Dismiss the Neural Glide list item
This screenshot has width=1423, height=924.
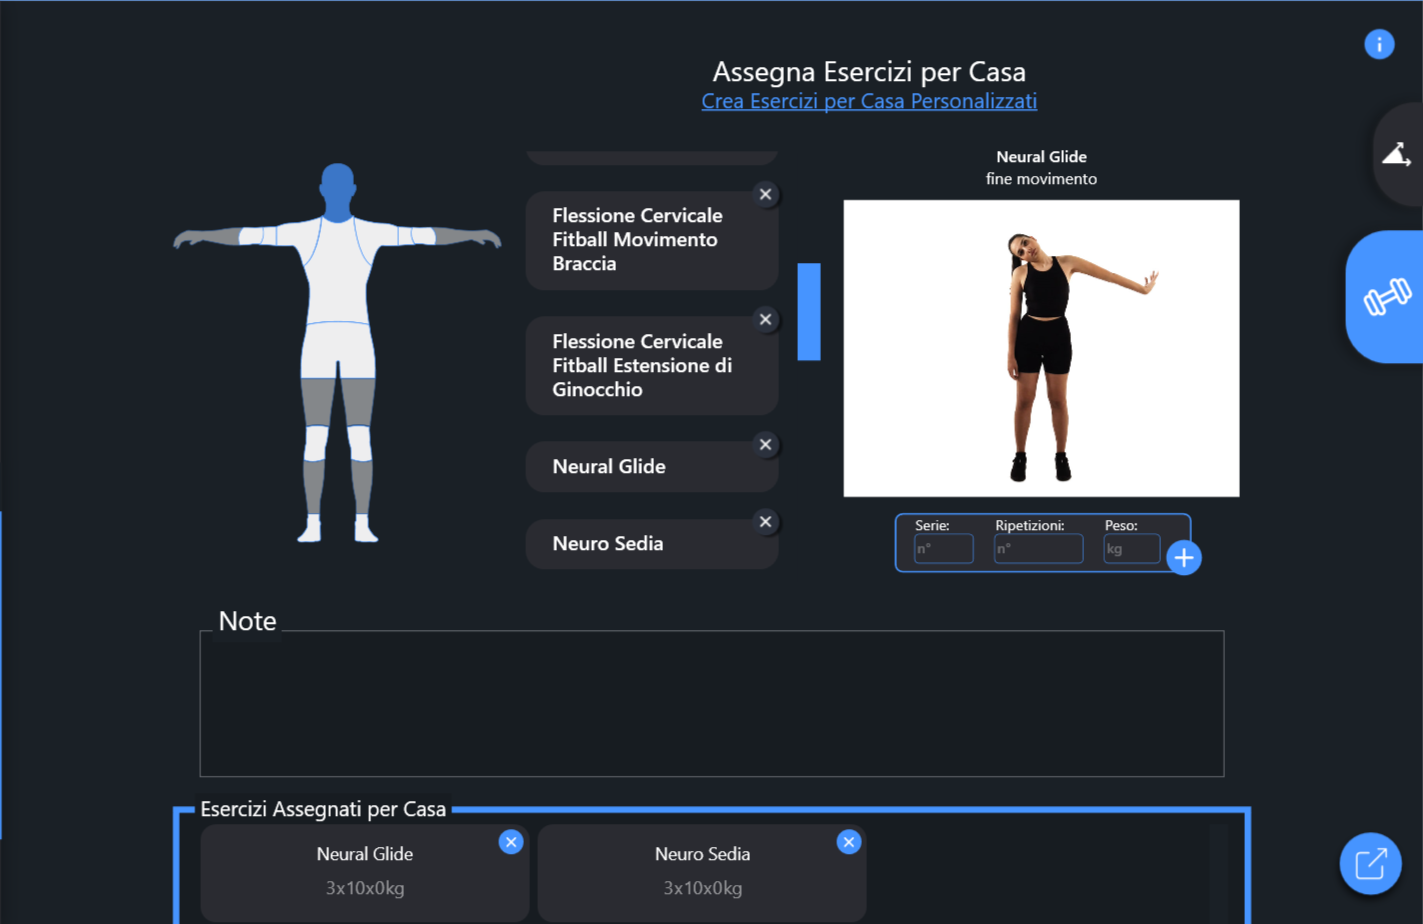click(x=765, y=444)
